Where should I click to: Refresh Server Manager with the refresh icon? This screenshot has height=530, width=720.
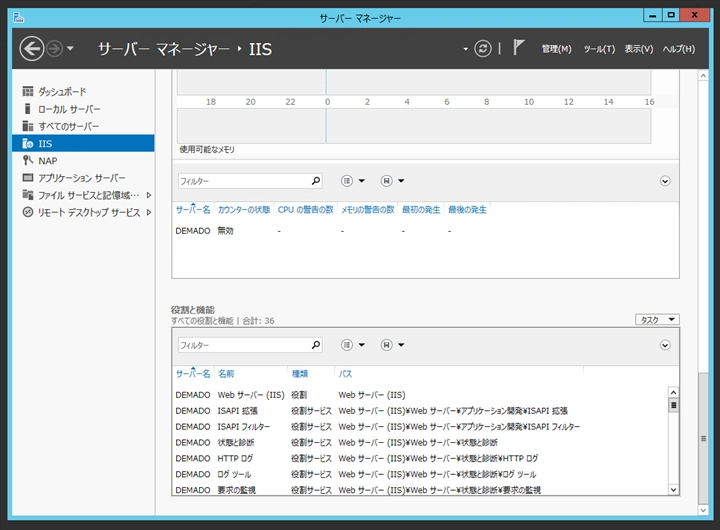[483, 49]
